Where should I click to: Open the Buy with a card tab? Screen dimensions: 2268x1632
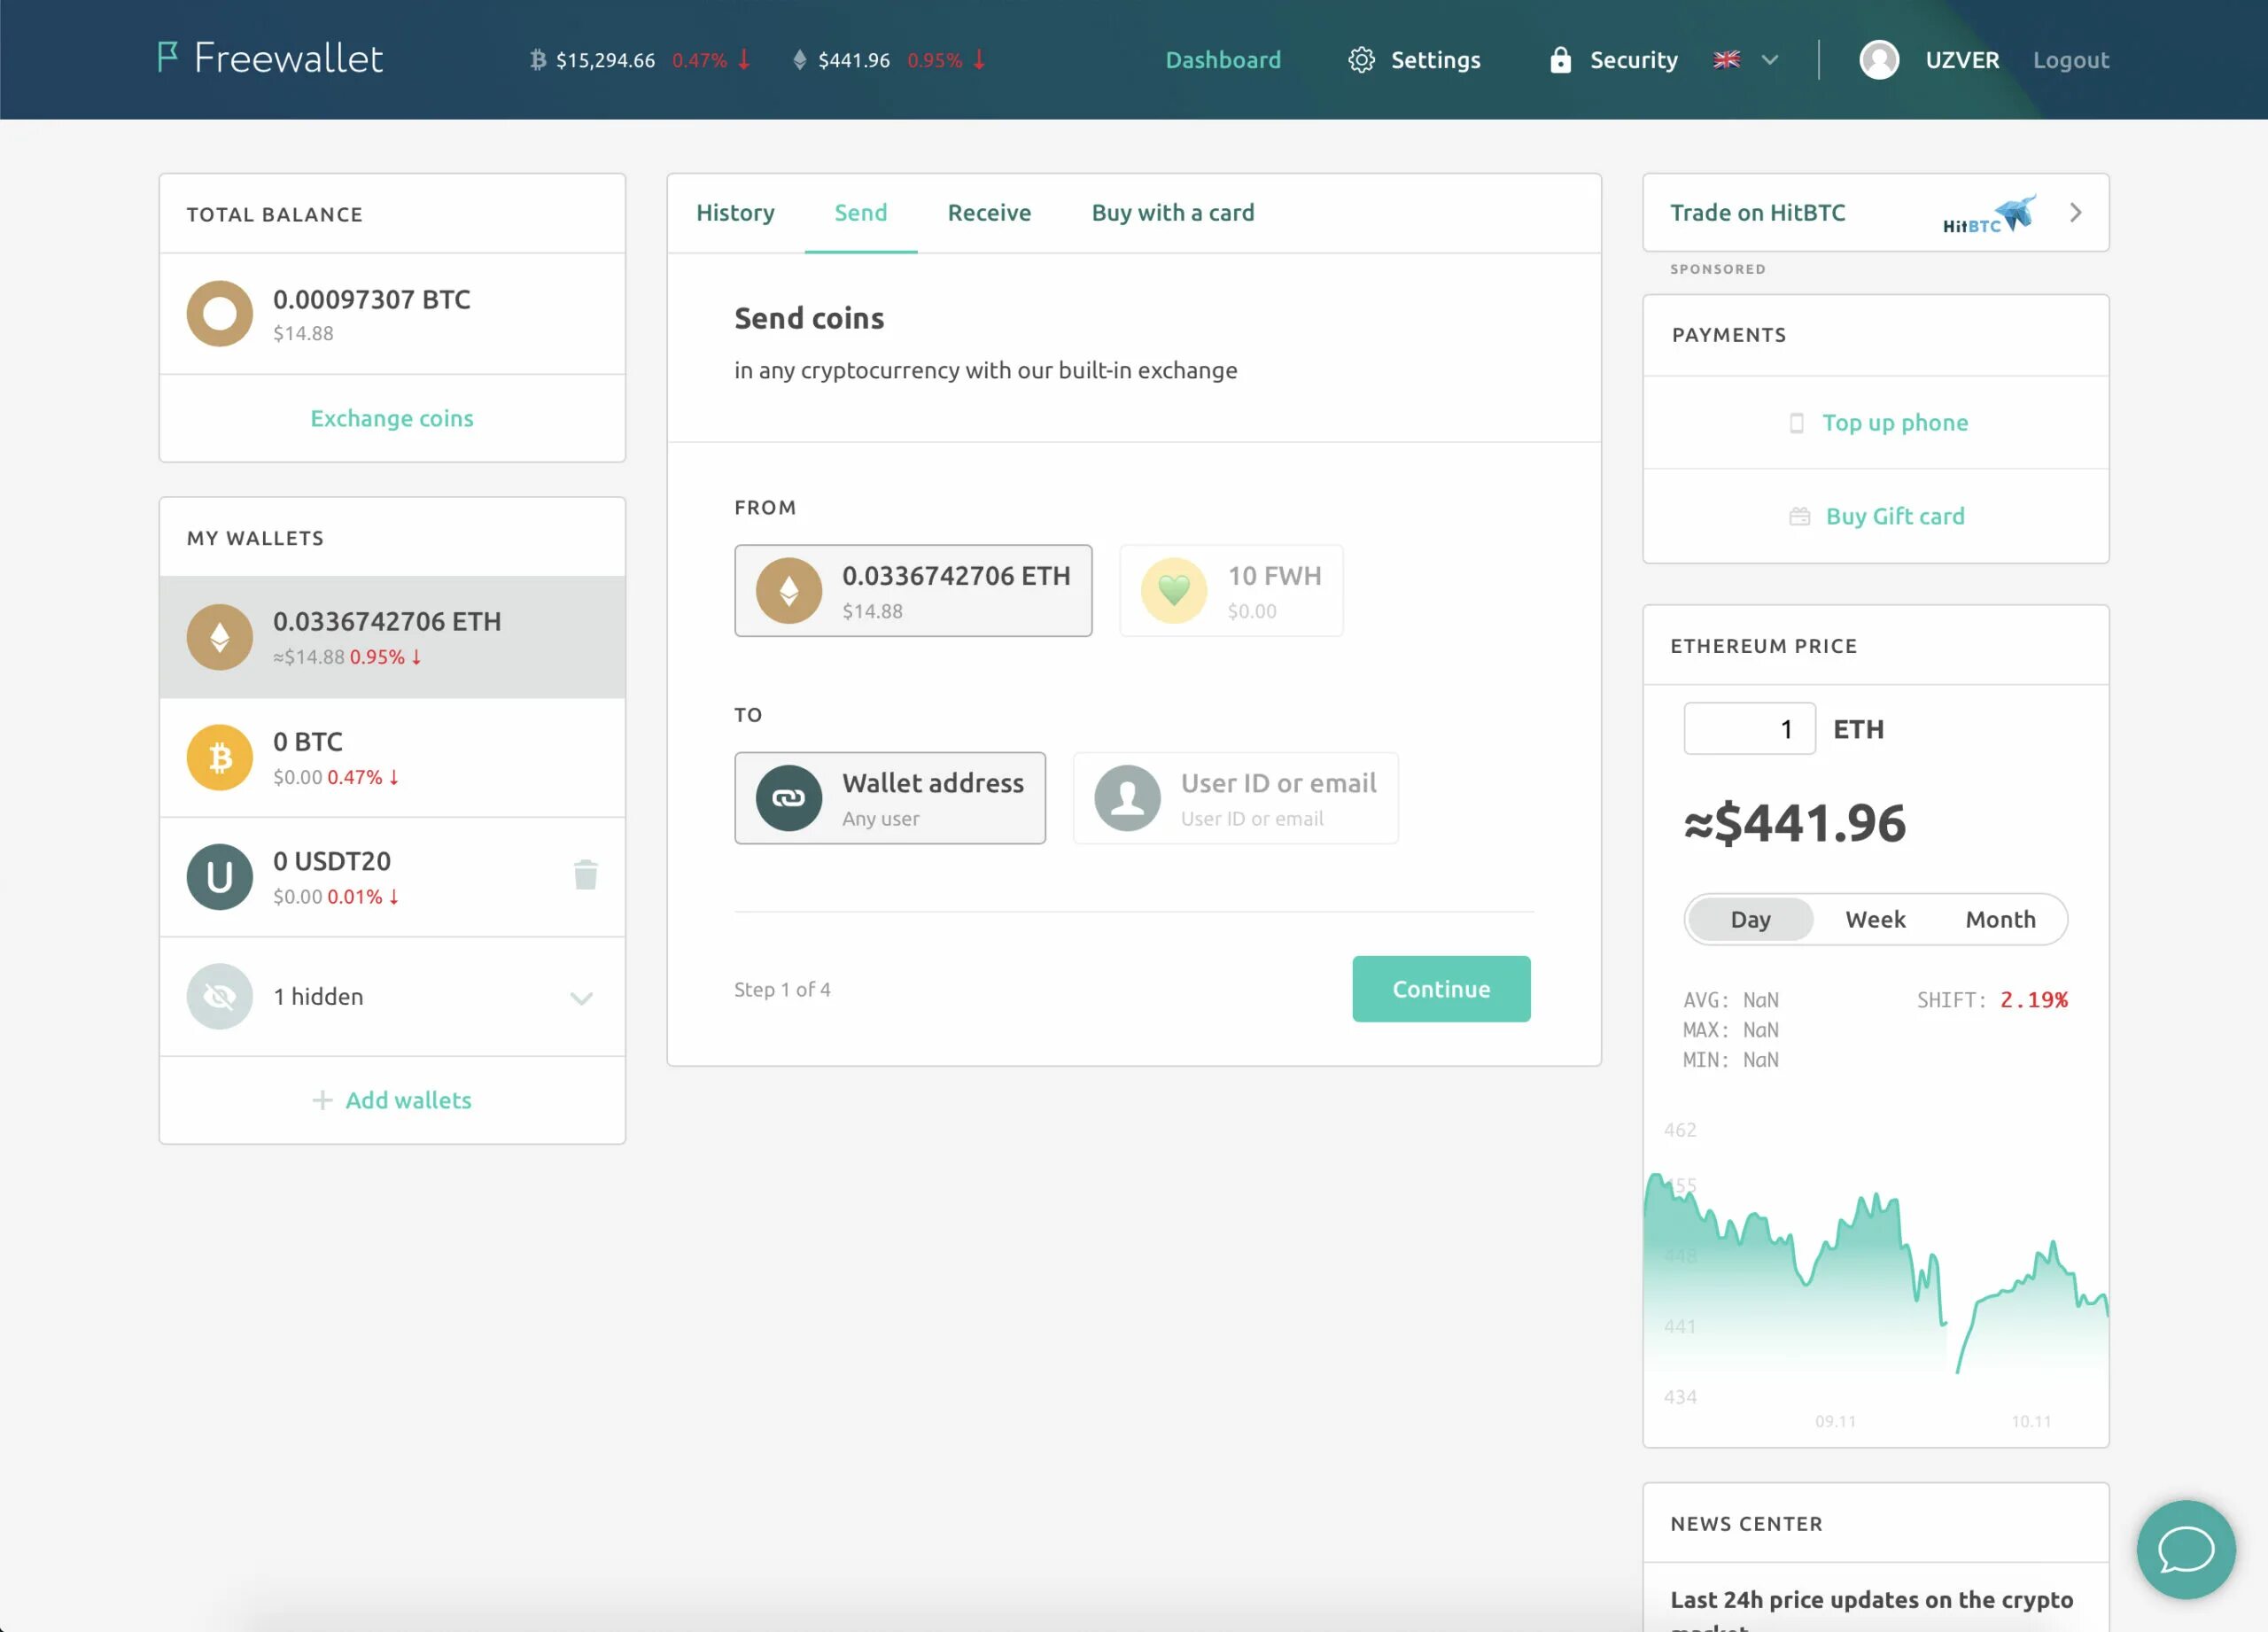pos(1172,213)
